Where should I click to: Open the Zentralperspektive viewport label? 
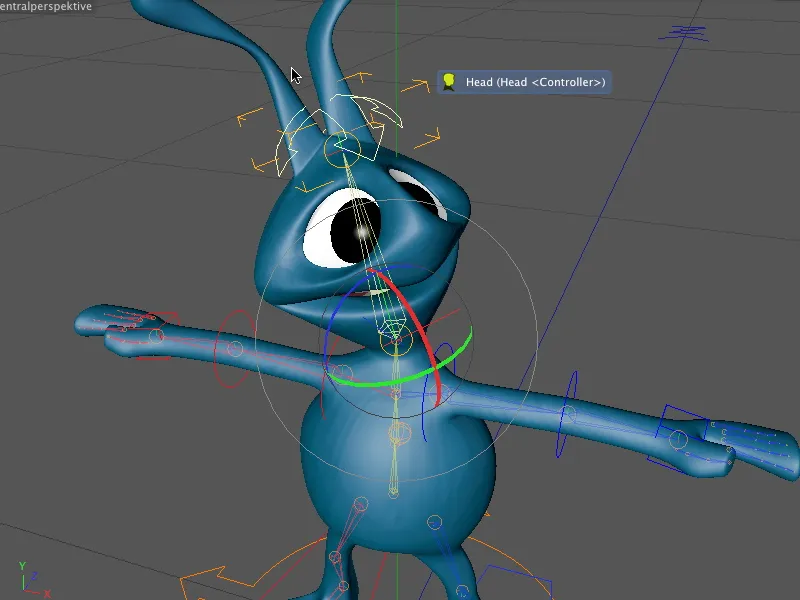tap(46, 6)
